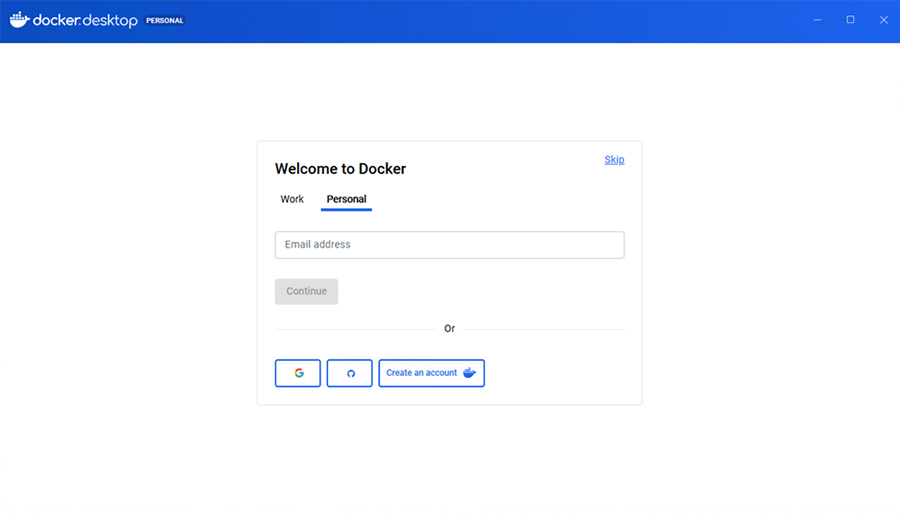Sign in with the Google icon
This screenshot has width=900, height=513.
pyautogui.click(x=298, y=373)
